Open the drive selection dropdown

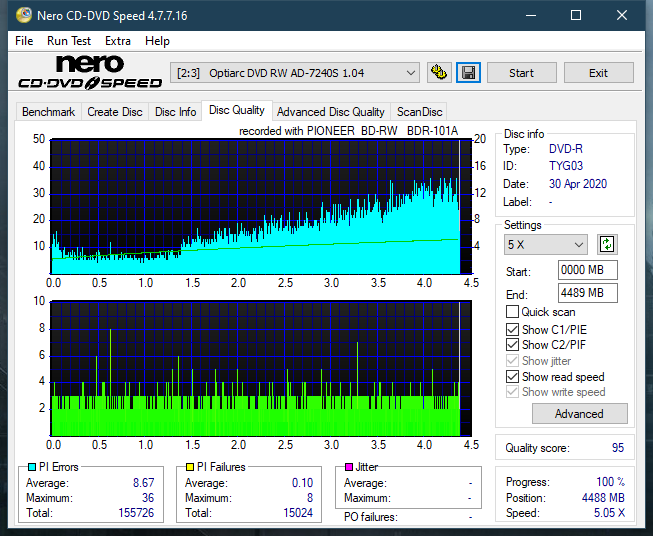(294, 73)
